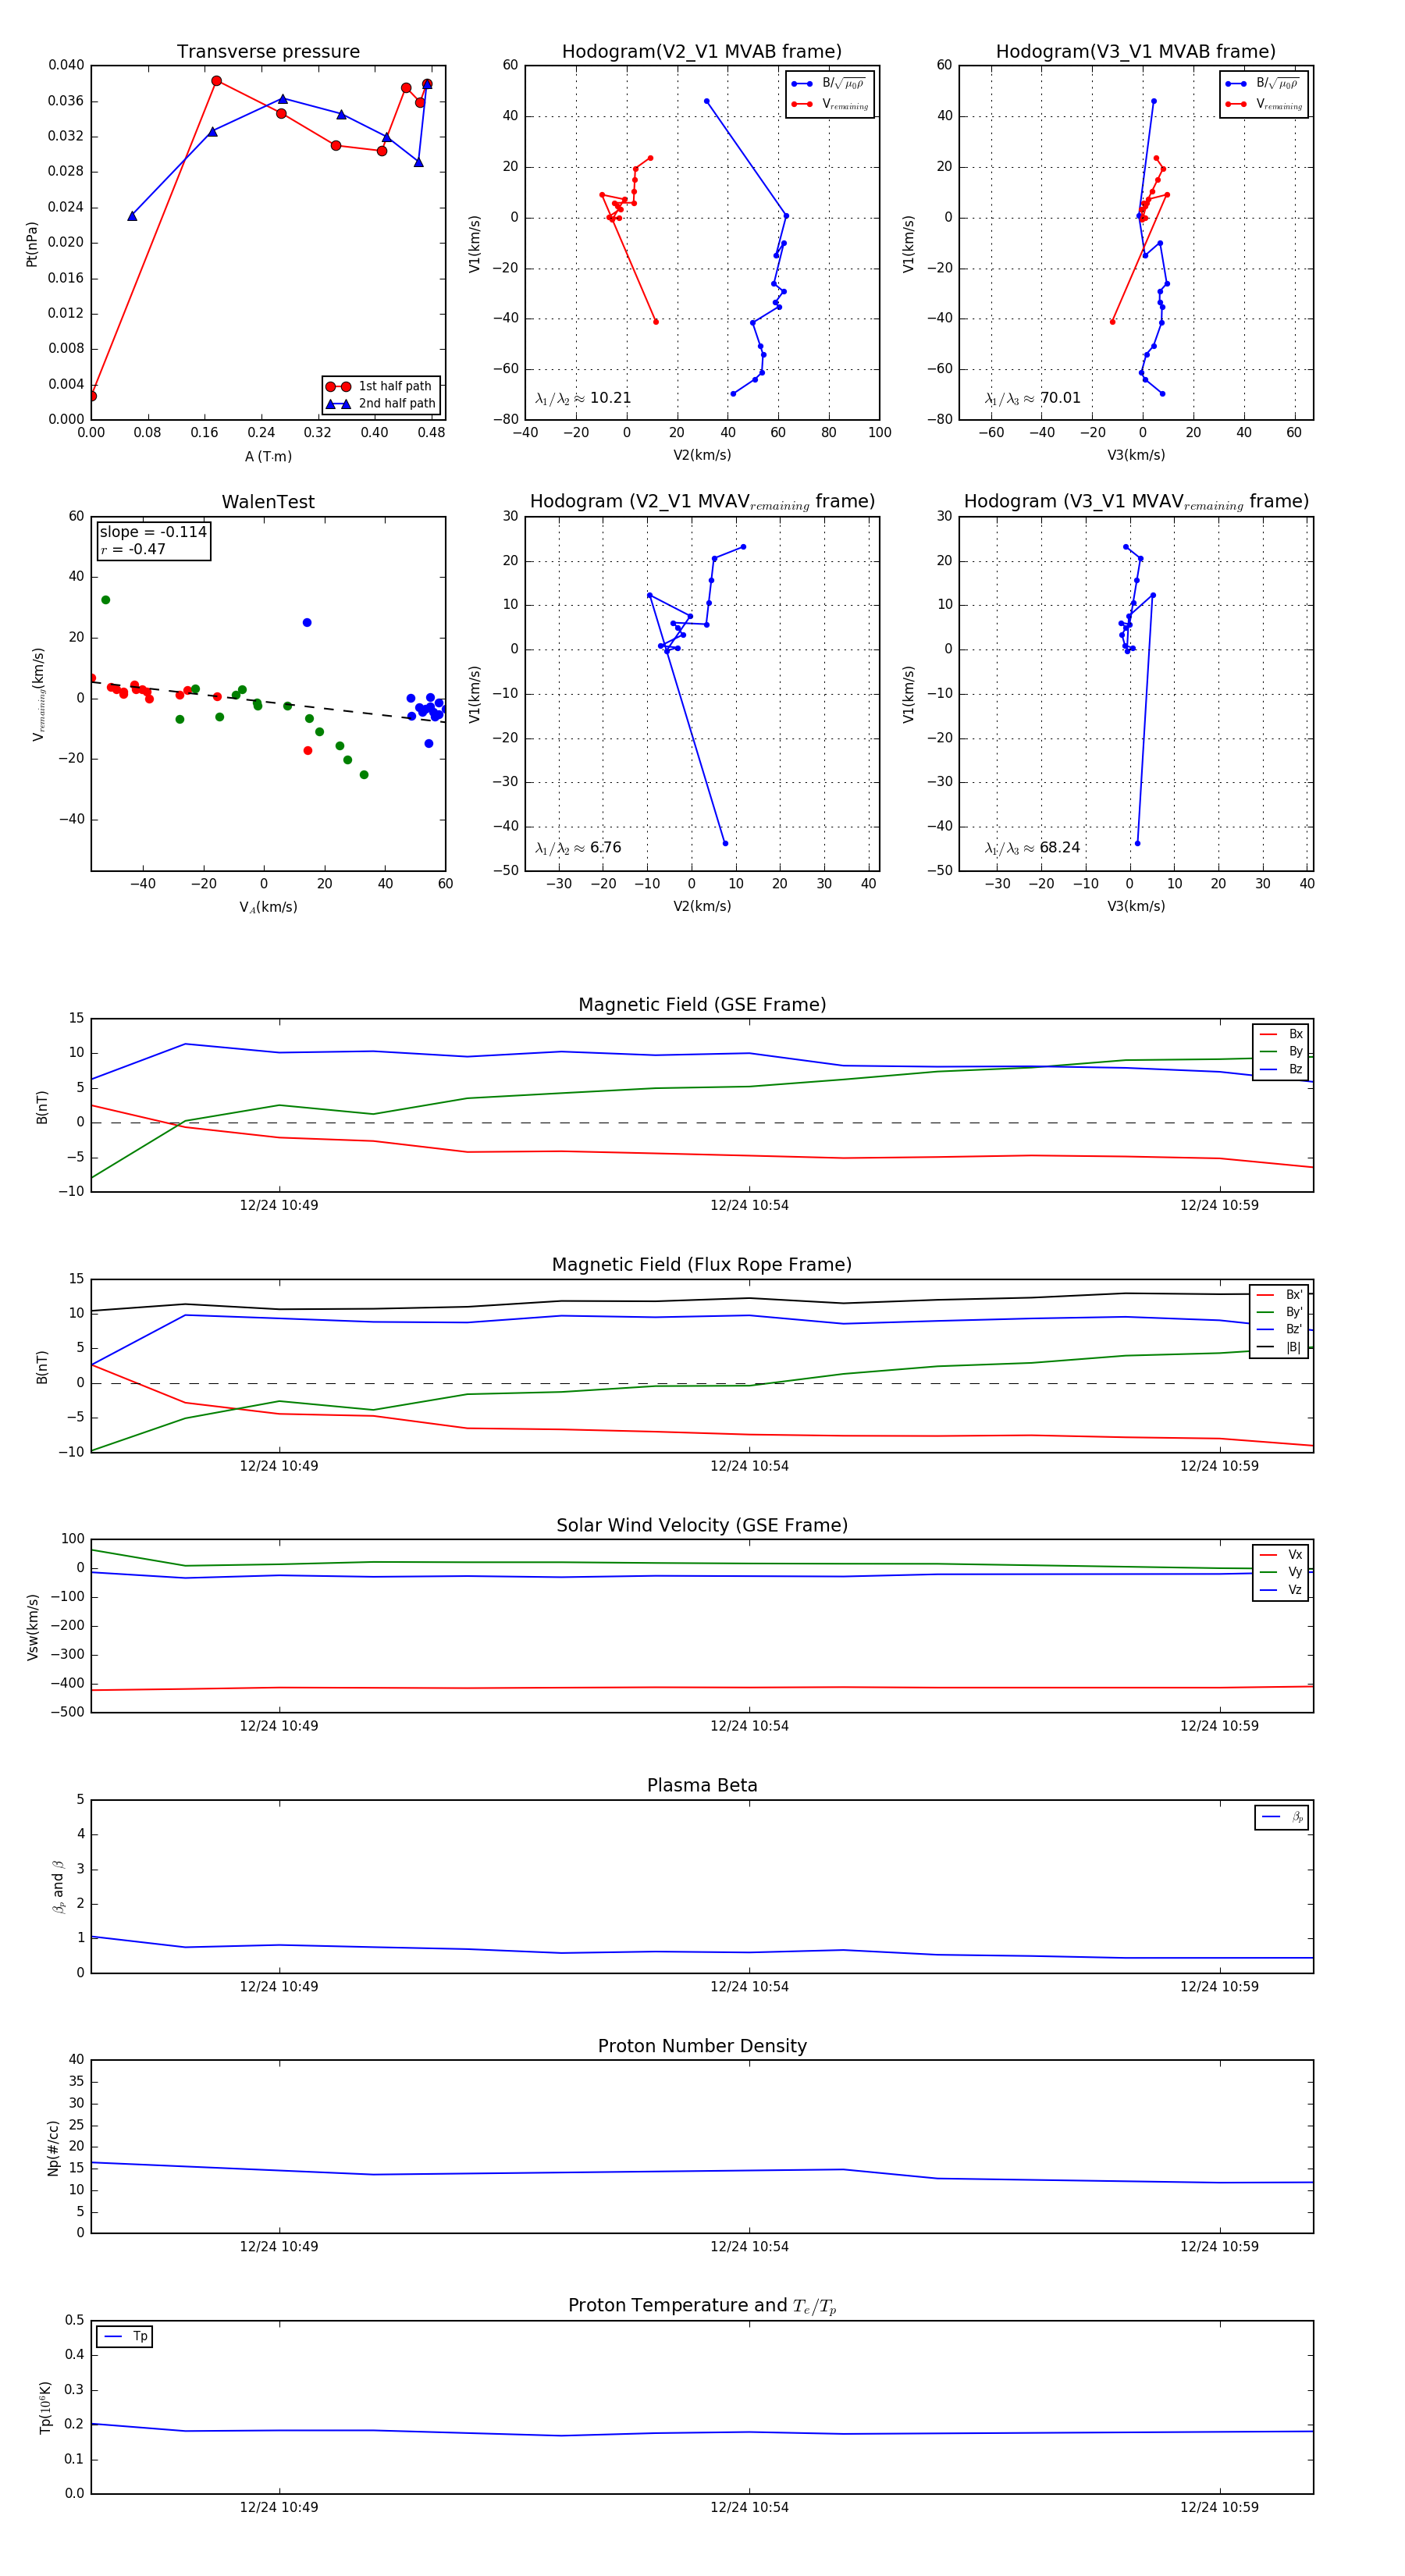1405x2576 pixels.
Task: Click the V remaining legend entry in V3_V1 MVAB hodogram
Action: (1264, 104)
